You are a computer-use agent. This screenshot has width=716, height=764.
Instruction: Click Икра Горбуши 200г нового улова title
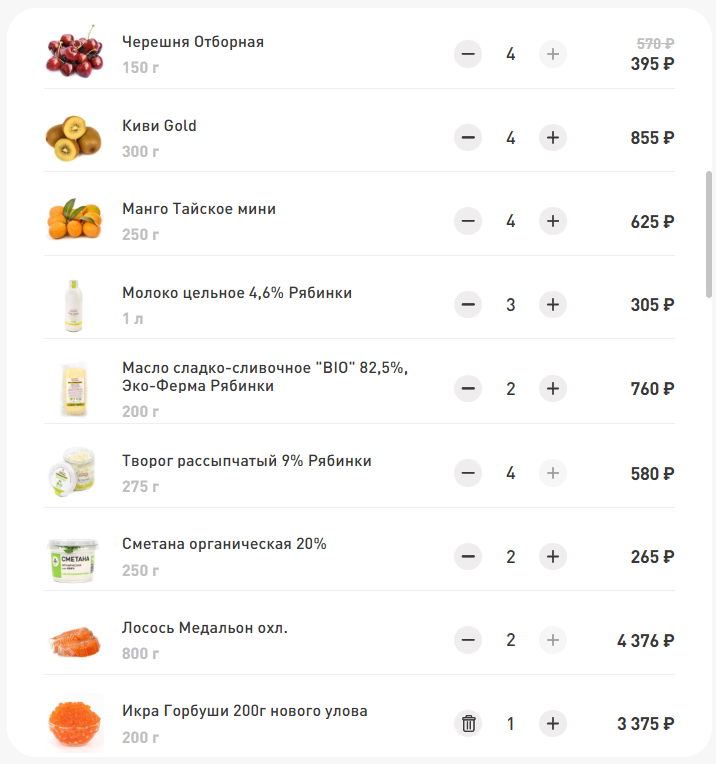point(244,711)
